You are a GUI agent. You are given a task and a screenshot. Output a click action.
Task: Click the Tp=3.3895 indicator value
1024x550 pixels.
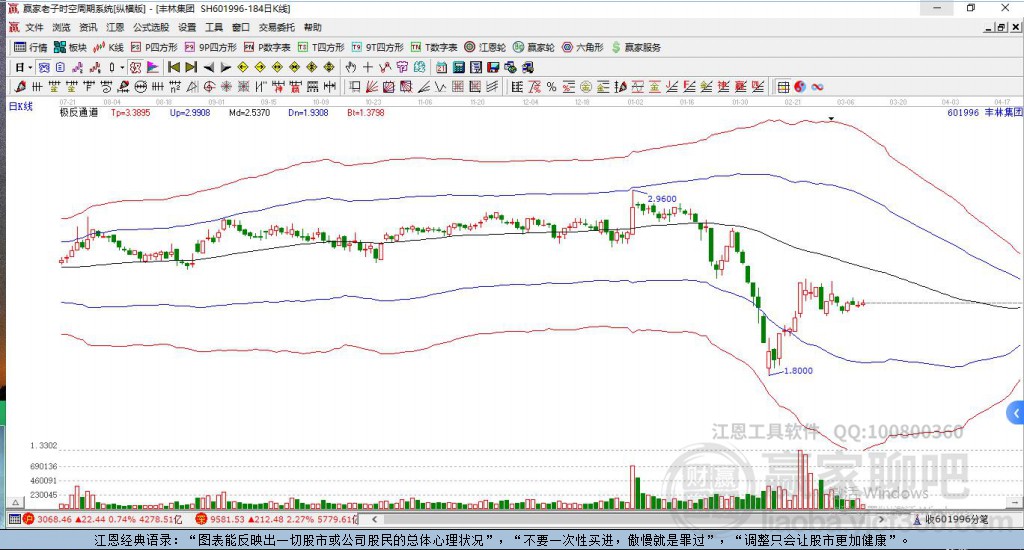point(131,112)
